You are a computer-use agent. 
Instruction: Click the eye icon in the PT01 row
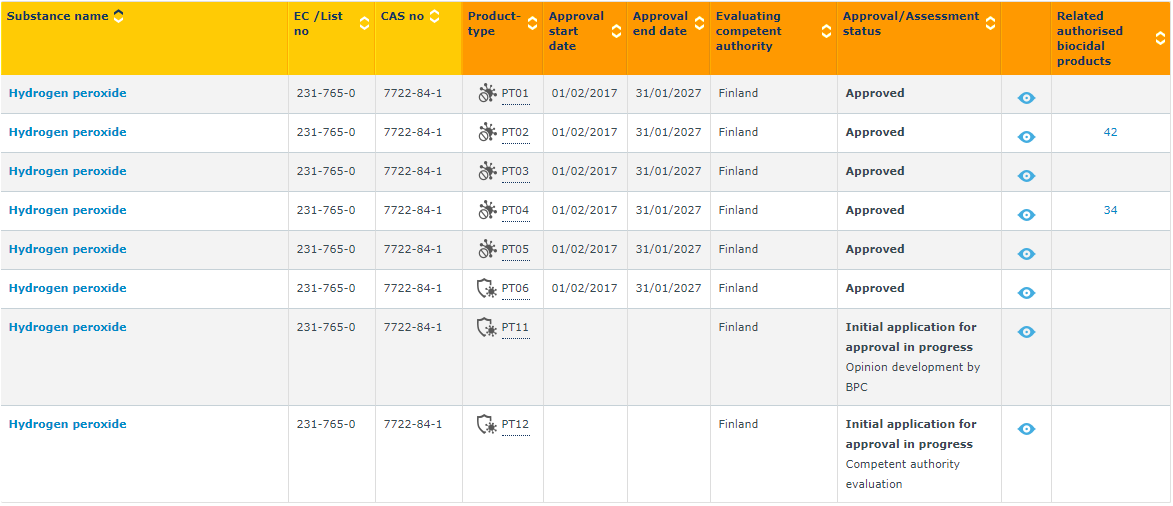pyautogui.click(x=1026, y=98)
